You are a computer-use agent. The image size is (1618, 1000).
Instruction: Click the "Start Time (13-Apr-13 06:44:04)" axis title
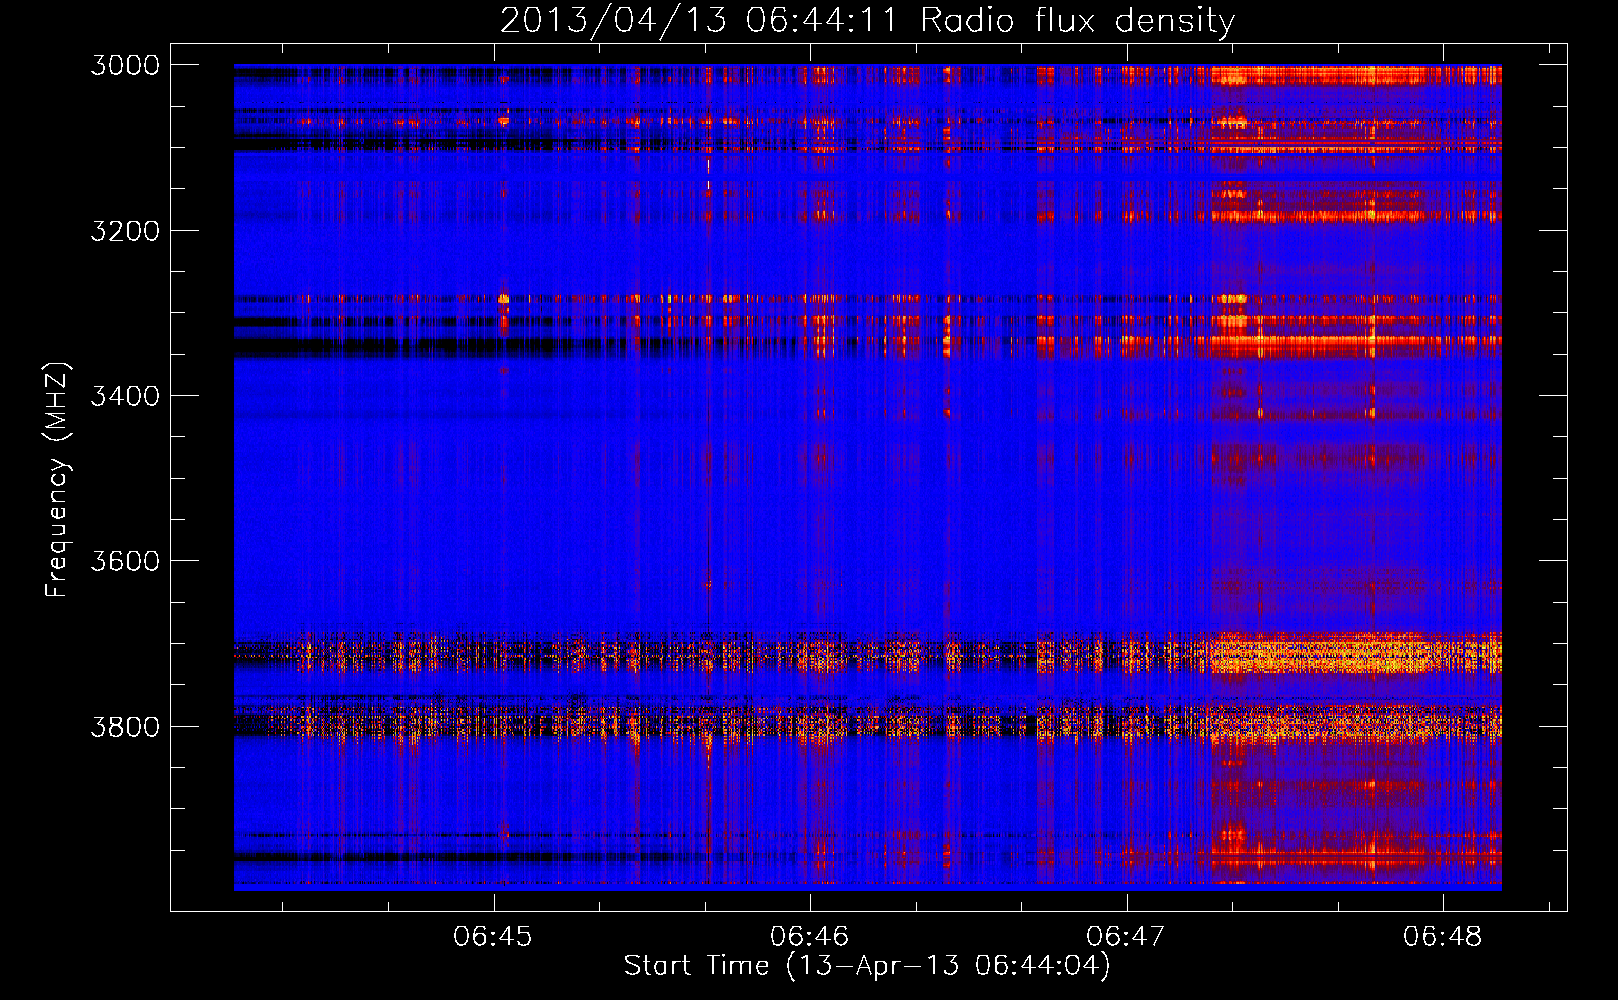click(x=867, y=966)
